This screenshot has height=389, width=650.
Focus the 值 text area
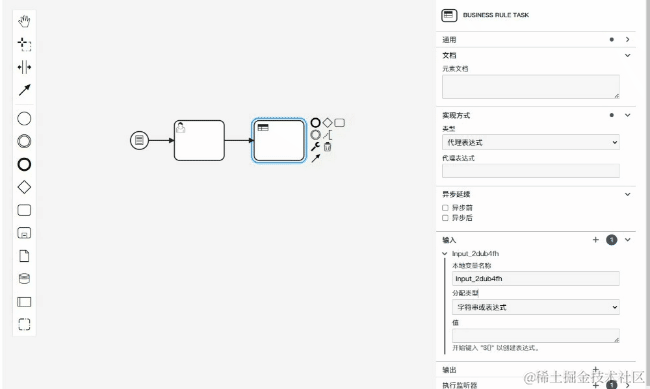tap(536, 336)
